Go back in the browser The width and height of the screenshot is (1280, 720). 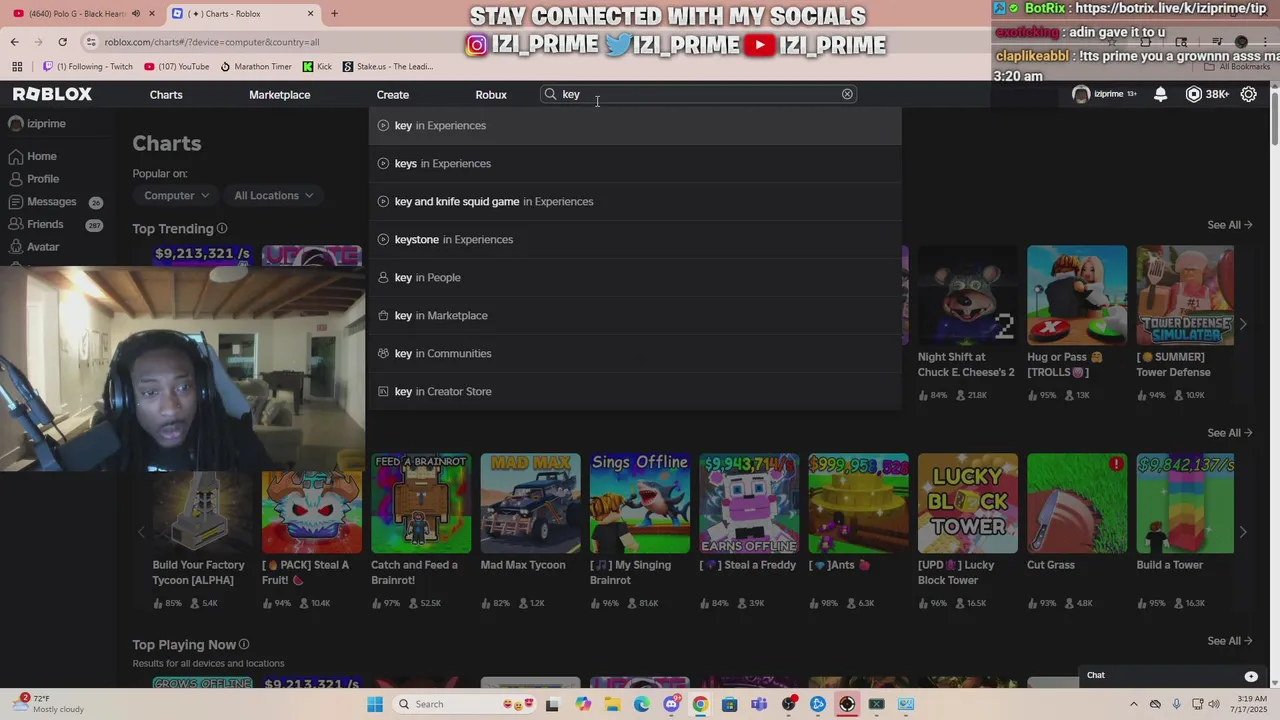click(15, 42)
